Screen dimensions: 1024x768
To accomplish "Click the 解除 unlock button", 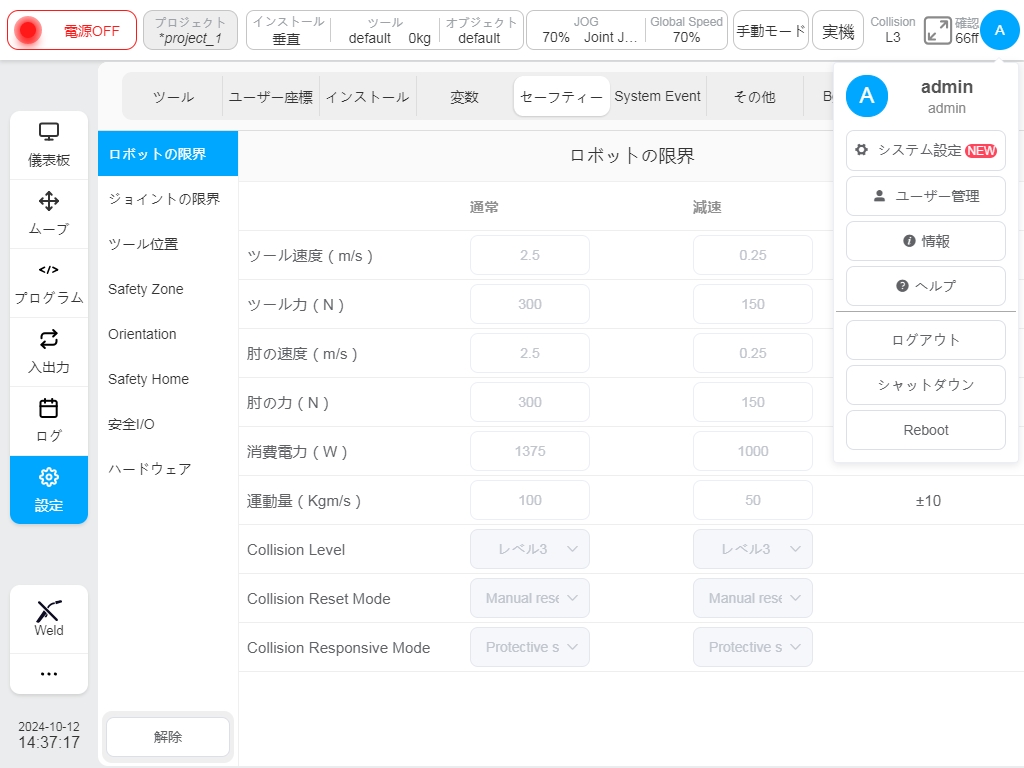I will [168, 737].
